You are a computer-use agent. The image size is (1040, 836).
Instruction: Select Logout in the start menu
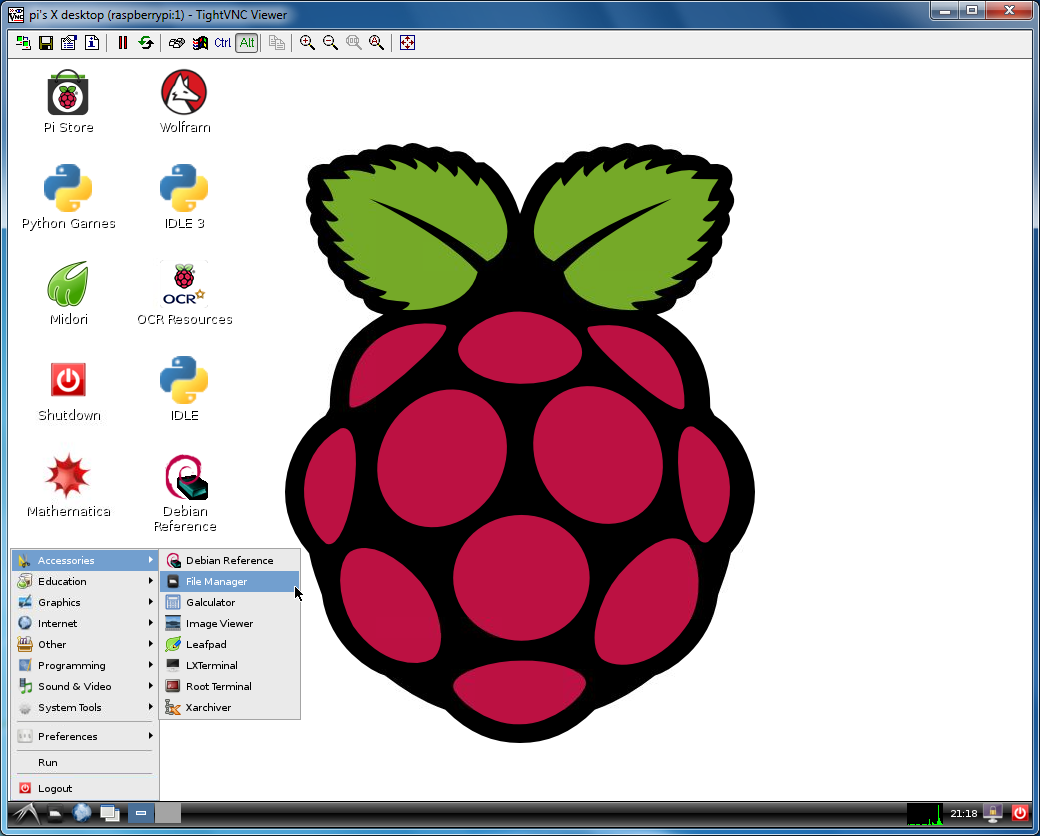pos(85,788)
